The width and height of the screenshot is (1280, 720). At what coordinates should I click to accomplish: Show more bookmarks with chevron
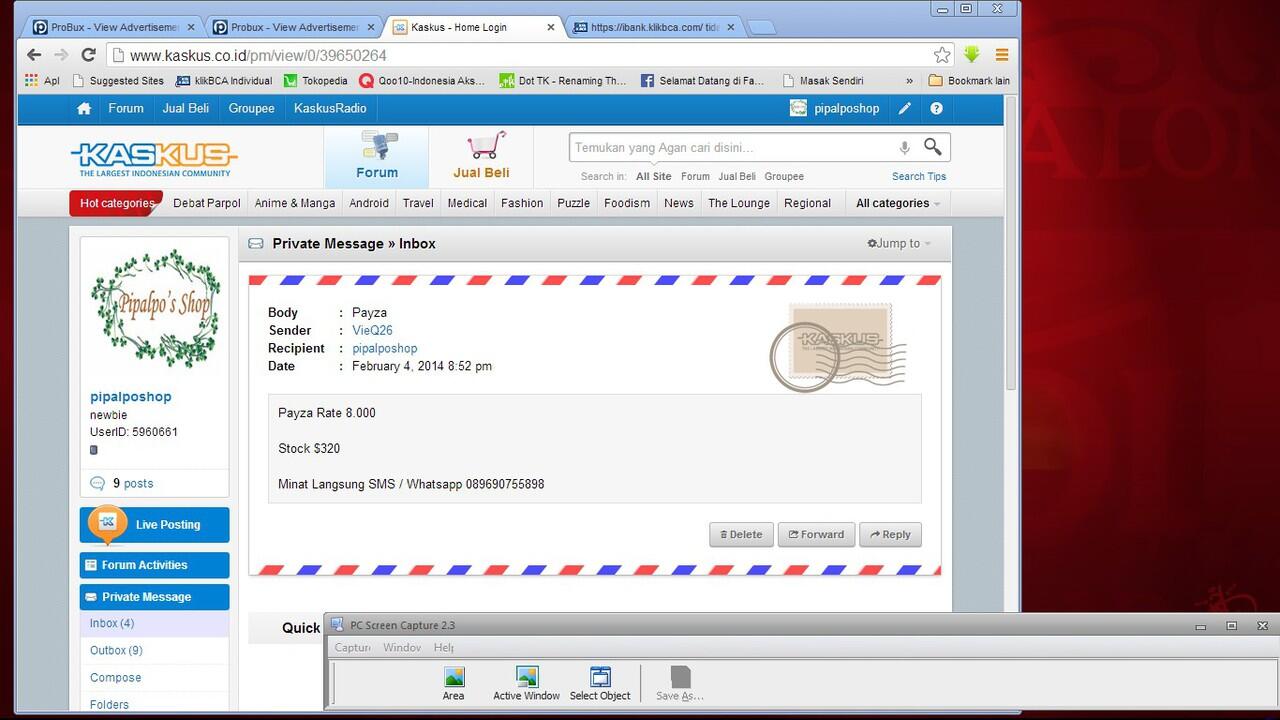click(x=909, y=81)
